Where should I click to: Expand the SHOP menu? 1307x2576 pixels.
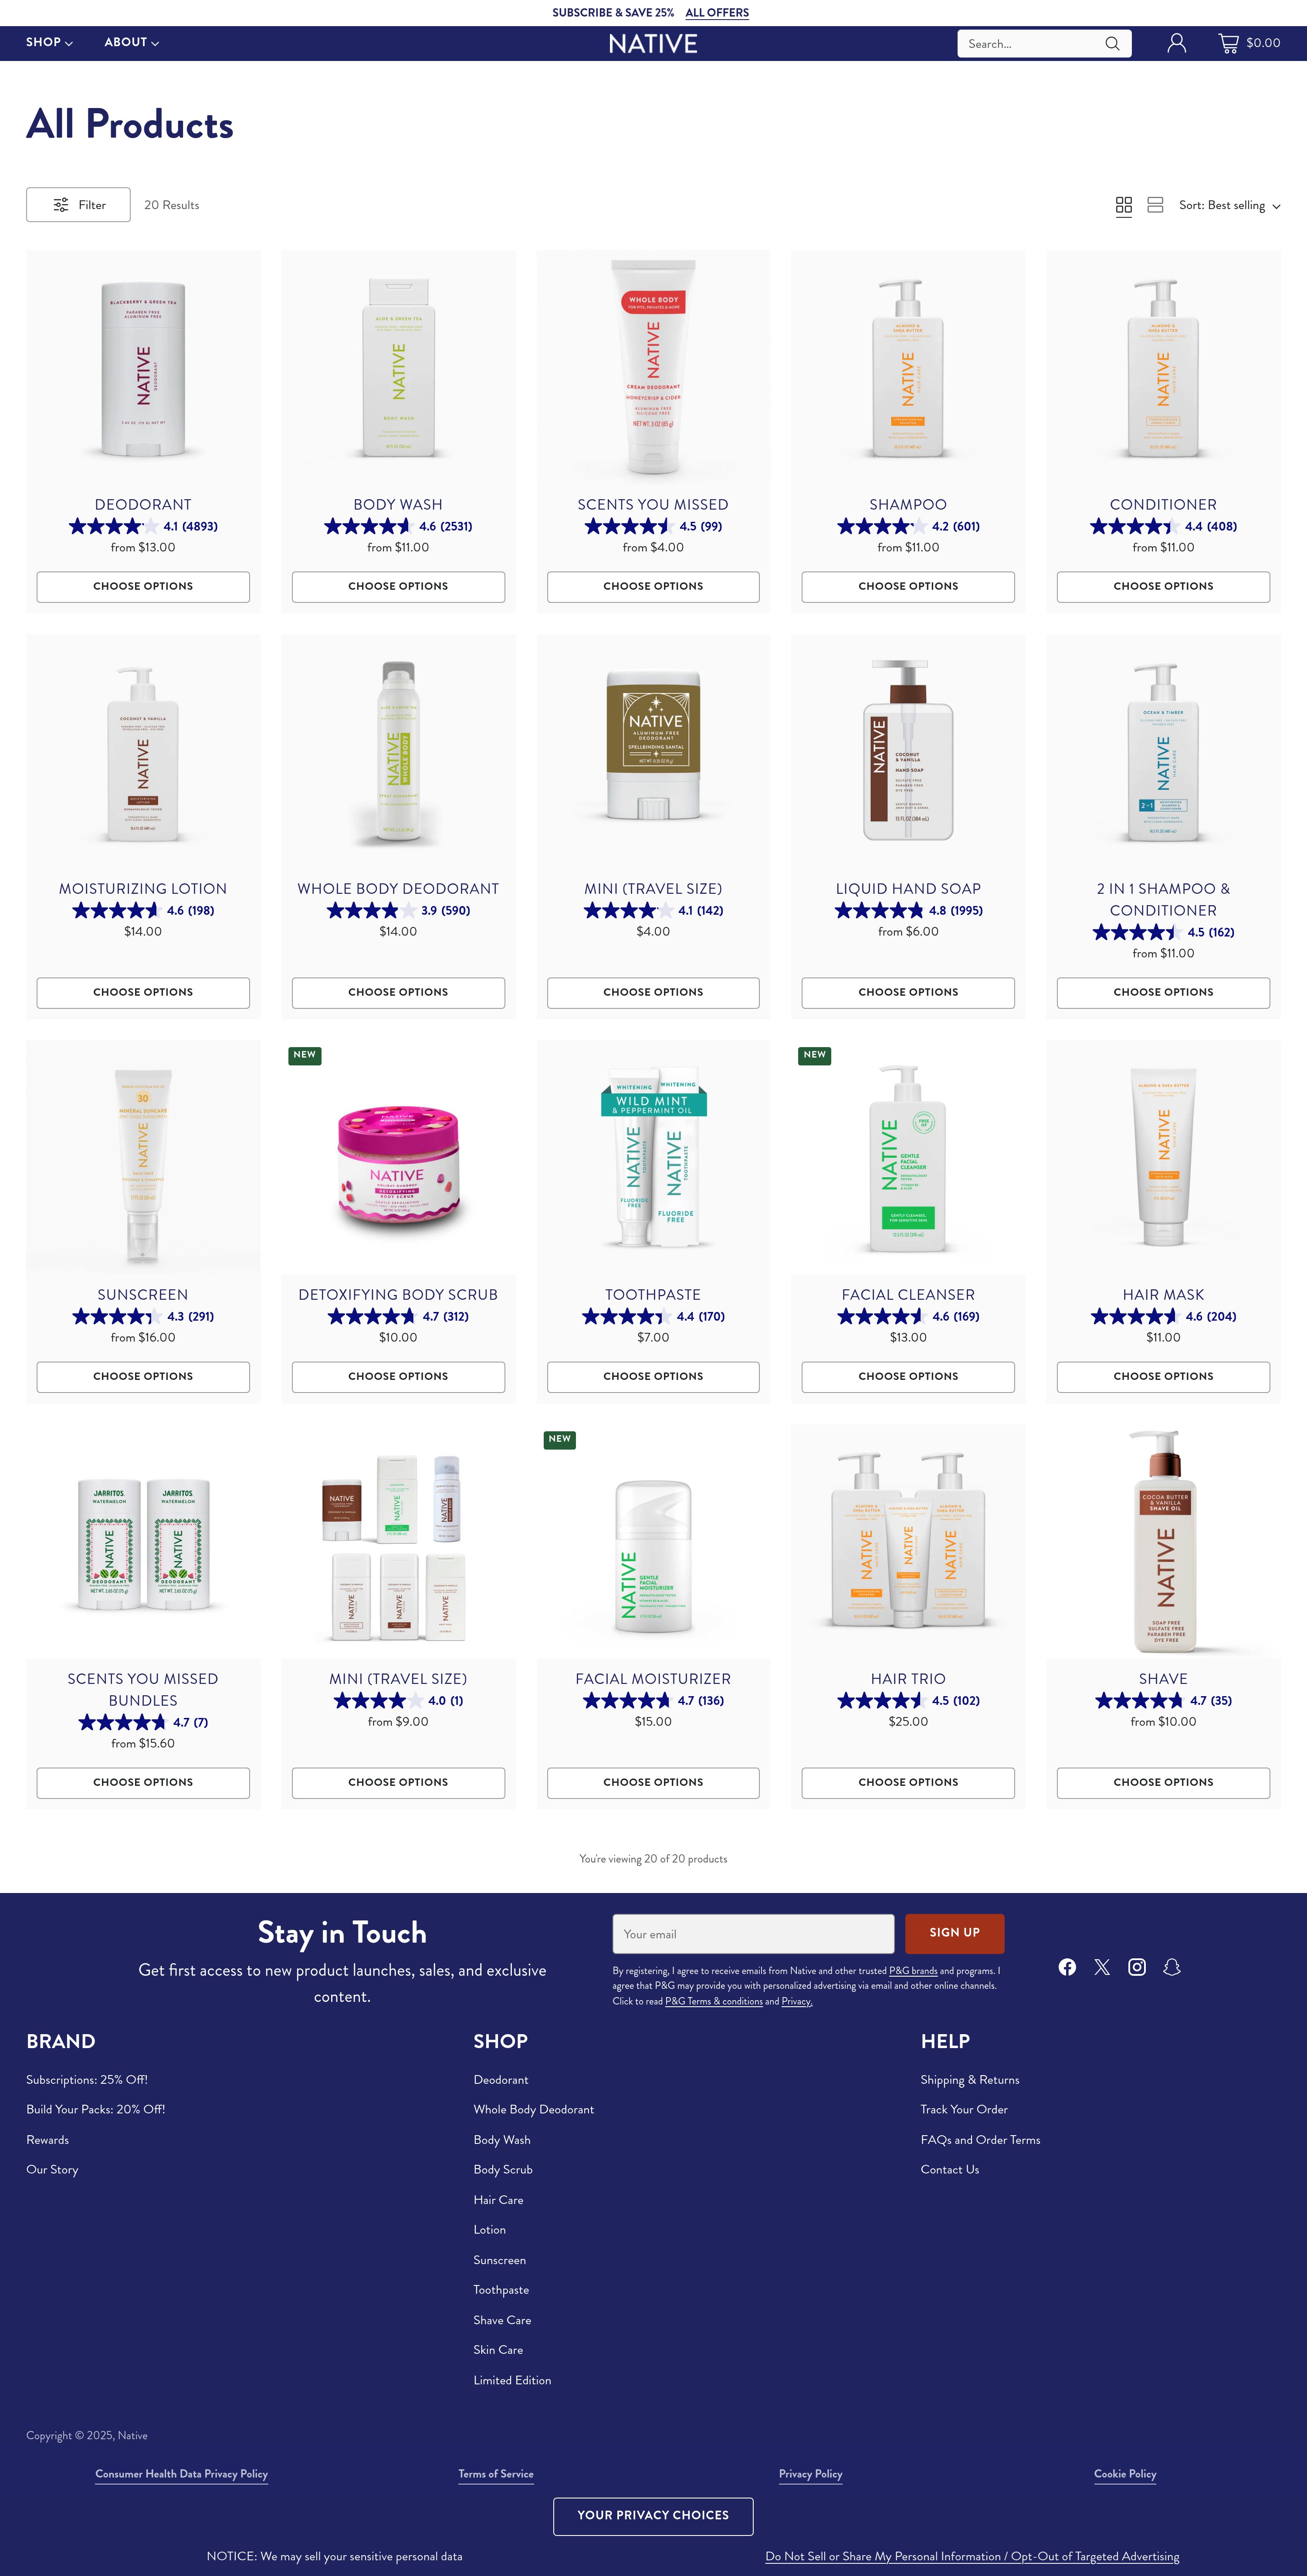[49, 42]
